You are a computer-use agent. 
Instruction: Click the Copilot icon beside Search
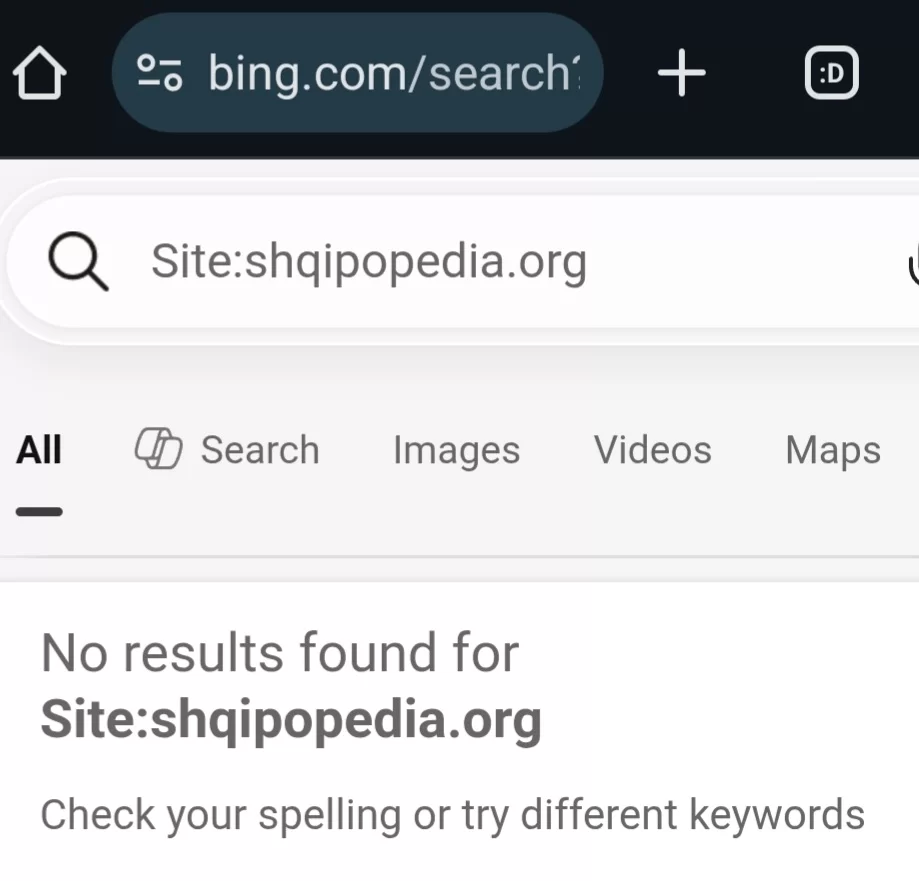[x=158, y=449]
